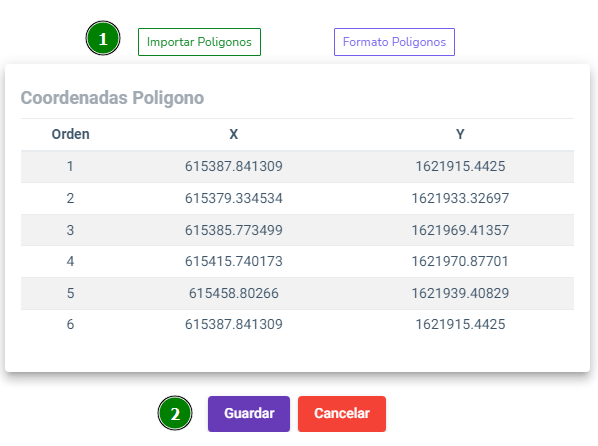598x446 pixels.
Task: Click the Coordenadas Poligono heading
Action: pyautogui.click(x=112, y=98)
